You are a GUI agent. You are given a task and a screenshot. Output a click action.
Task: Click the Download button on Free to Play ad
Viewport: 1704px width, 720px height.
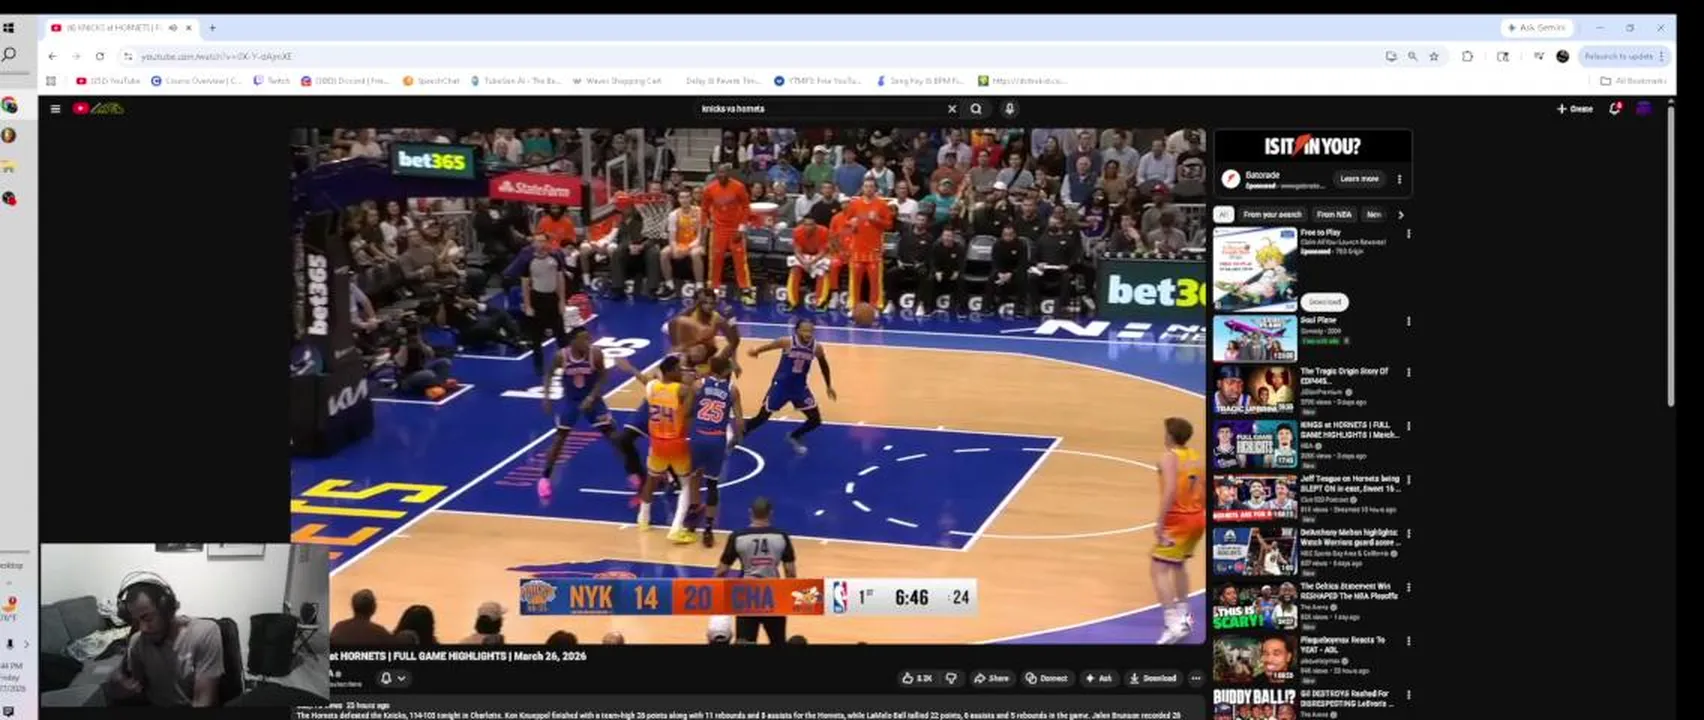[x=1324, y=302]
